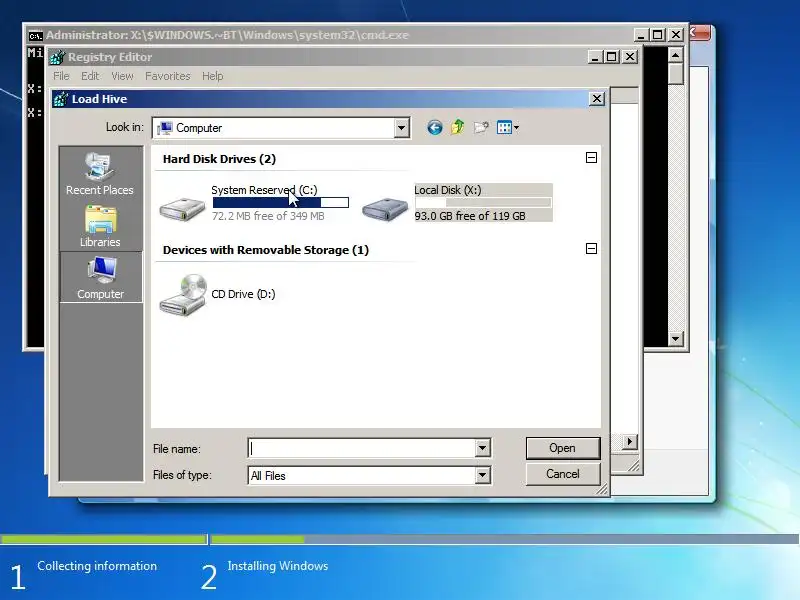Select the System Reserved (C:) drive icon

pos(182,208)
